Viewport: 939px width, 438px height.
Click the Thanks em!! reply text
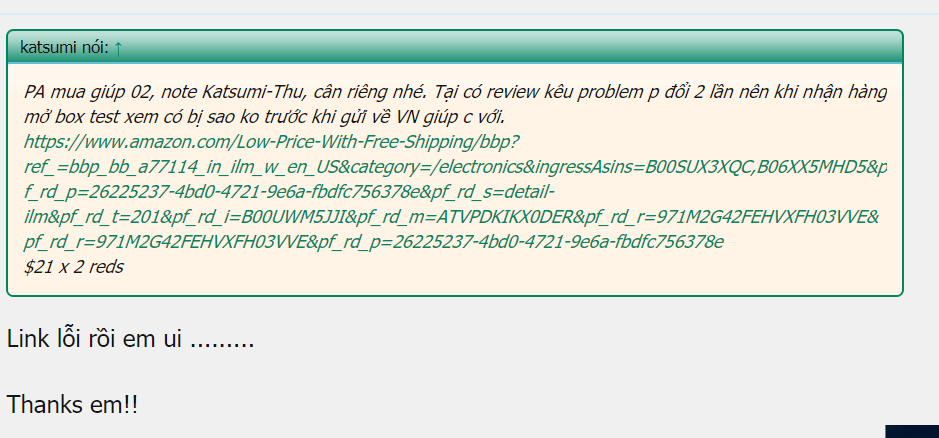tap(72, 405)
